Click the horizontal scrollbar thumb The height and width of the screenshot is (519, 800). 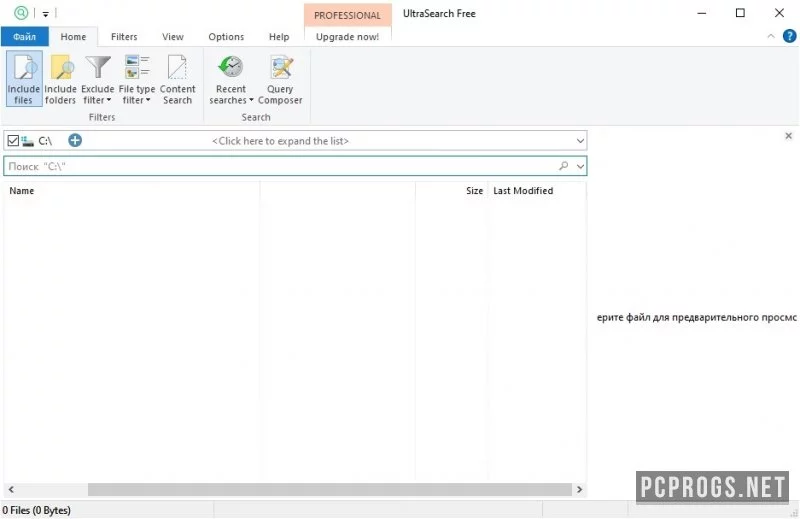(x=330, y=489)
